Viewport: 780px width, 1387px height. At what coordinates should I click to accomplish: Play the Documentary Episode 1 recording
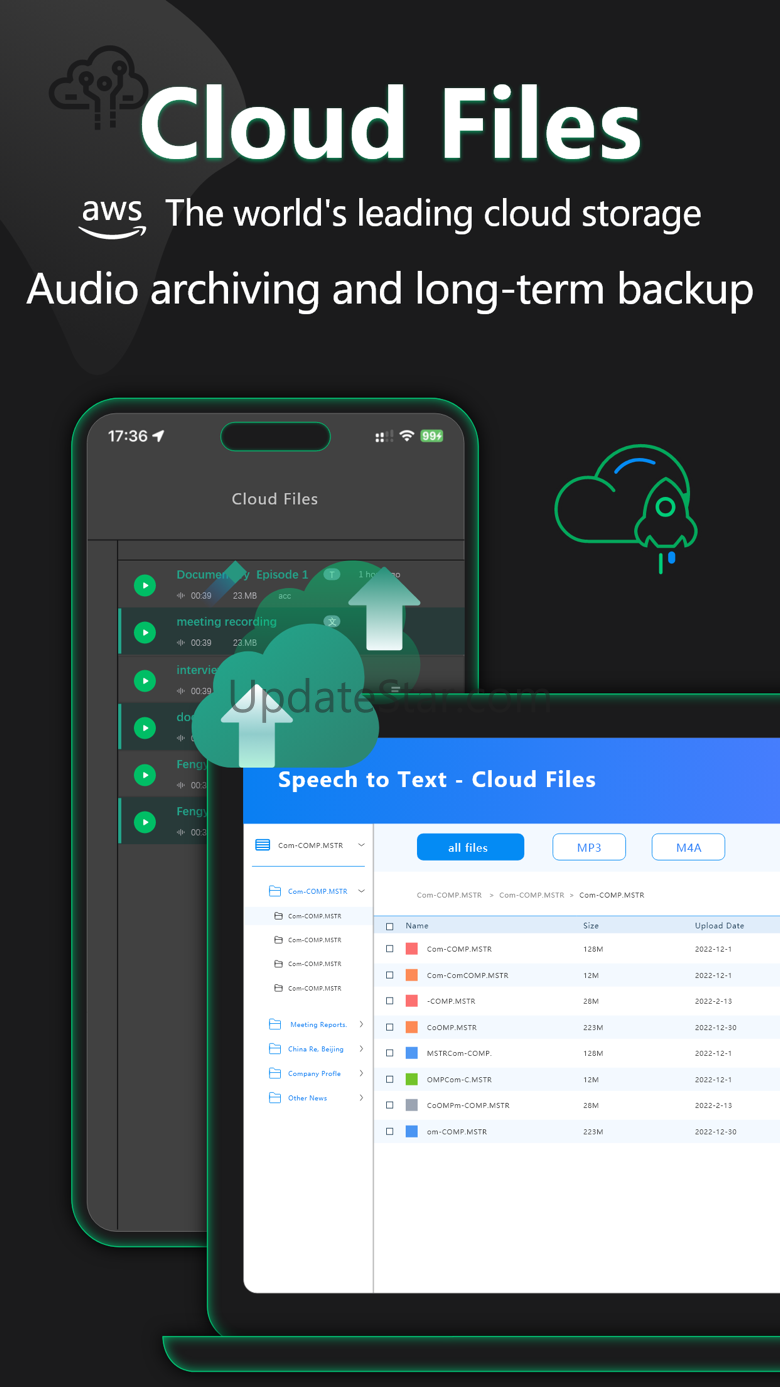pos(145,585)
